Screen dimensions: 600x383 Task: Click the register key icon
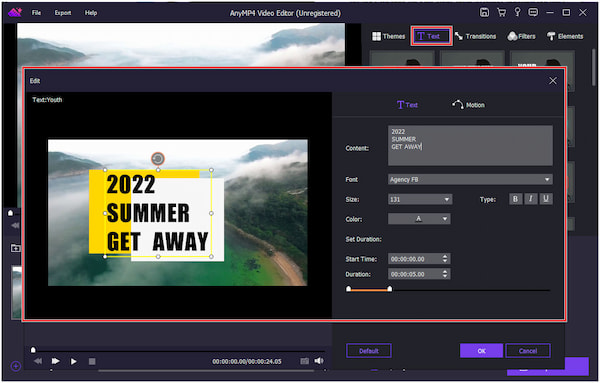pos(517,12)
